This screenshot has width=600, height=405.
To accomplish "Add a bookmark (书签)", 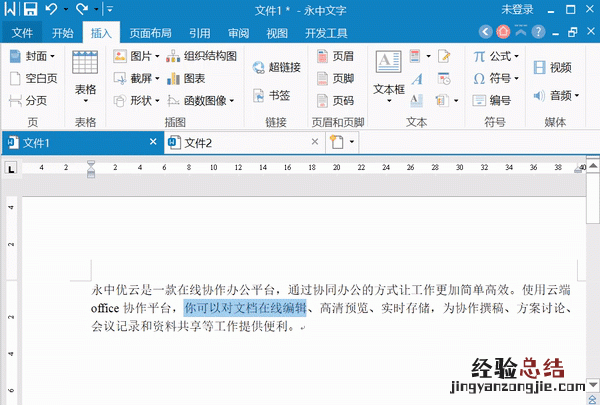I will pos(270,96).
